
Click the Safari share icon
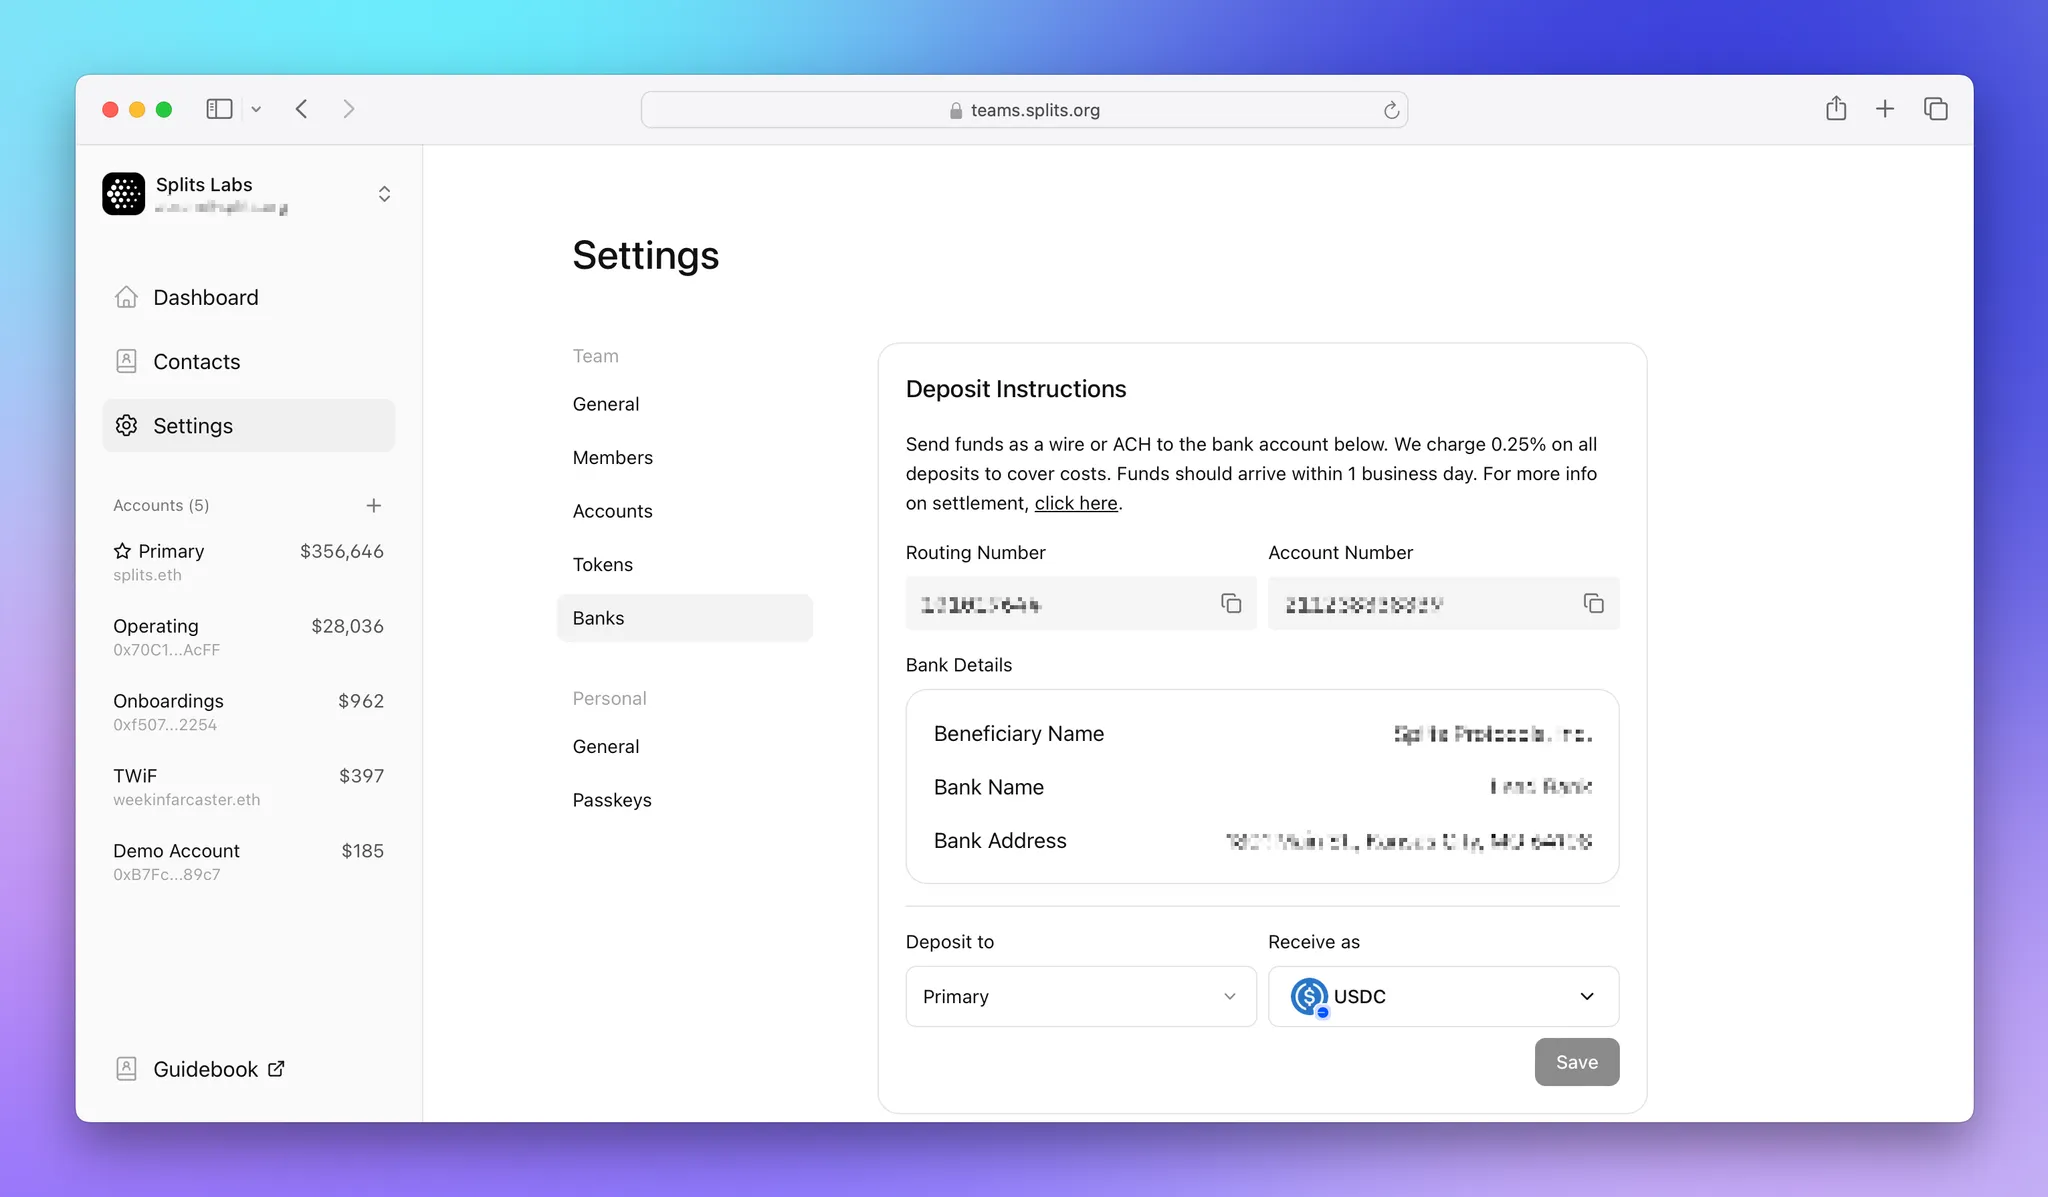tap(1835, 109)
